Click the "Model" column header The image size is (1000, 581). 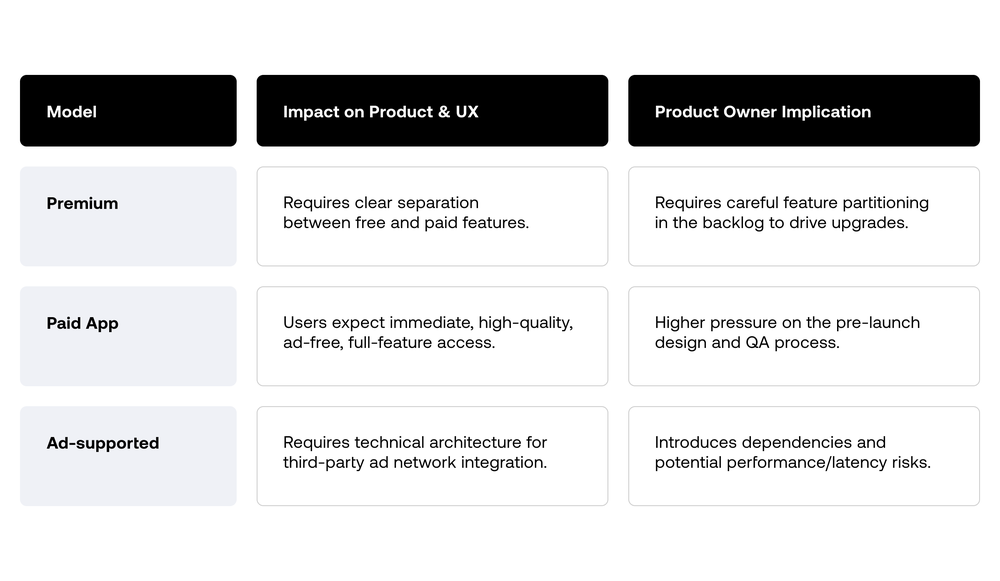point(128,111)
